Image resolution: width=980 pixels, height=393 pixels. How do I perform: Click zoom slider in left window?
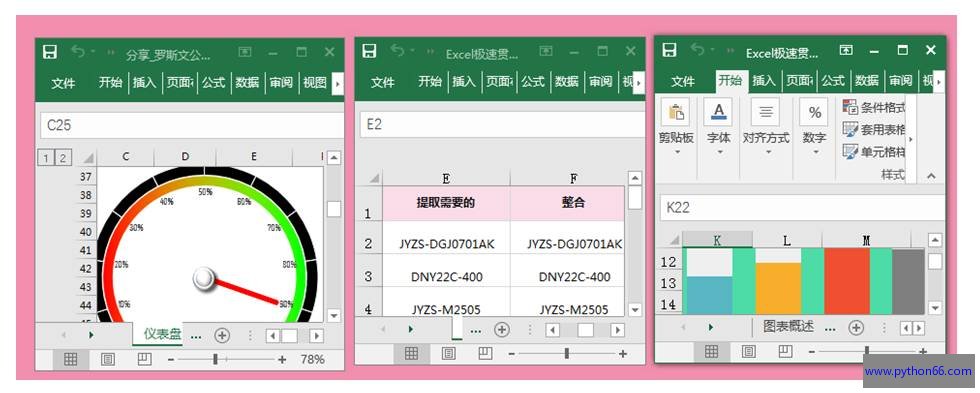tap(216, 359)
